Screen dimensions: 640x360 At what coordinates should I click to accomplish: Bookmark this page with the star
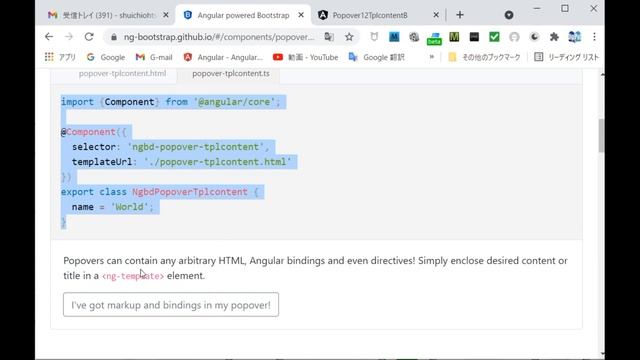click(x=349, y=37)
